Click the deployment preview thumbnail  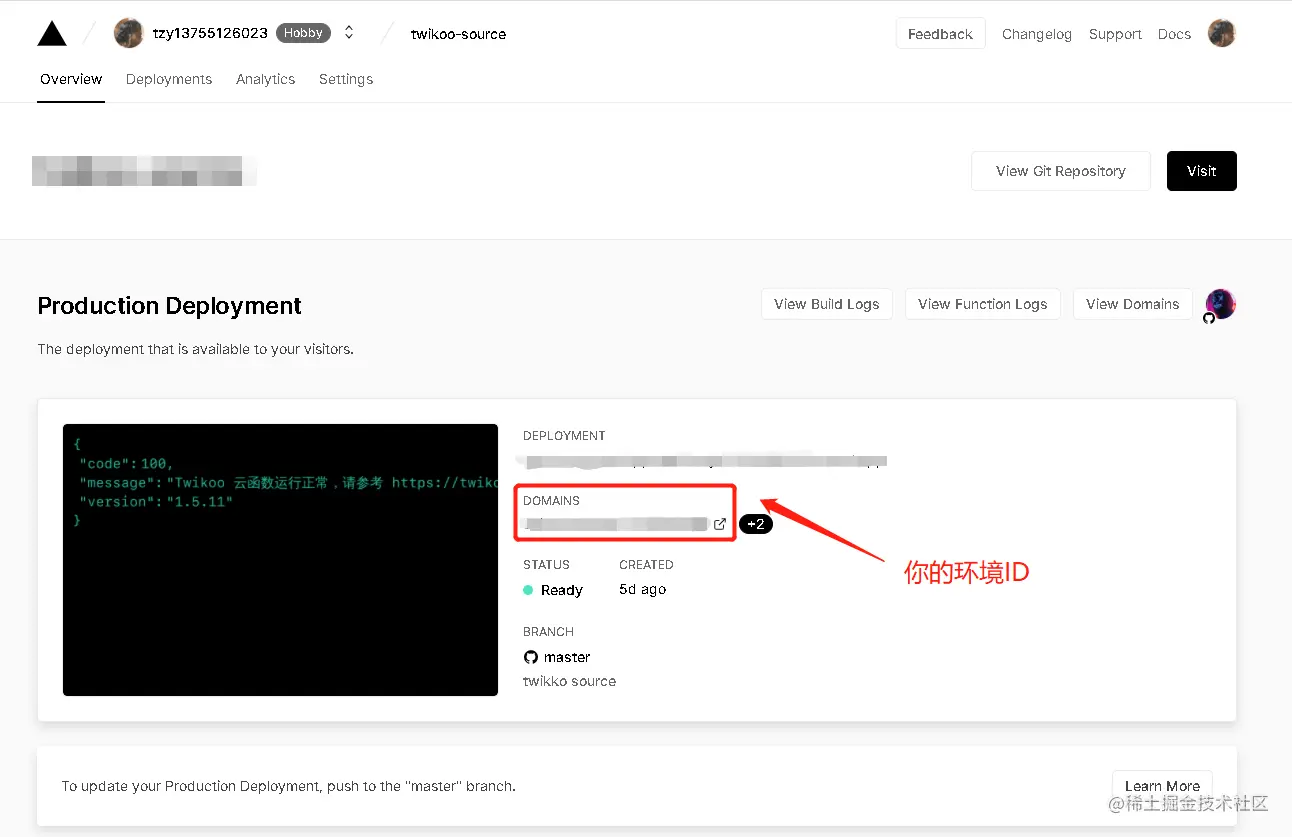point(280,560)
